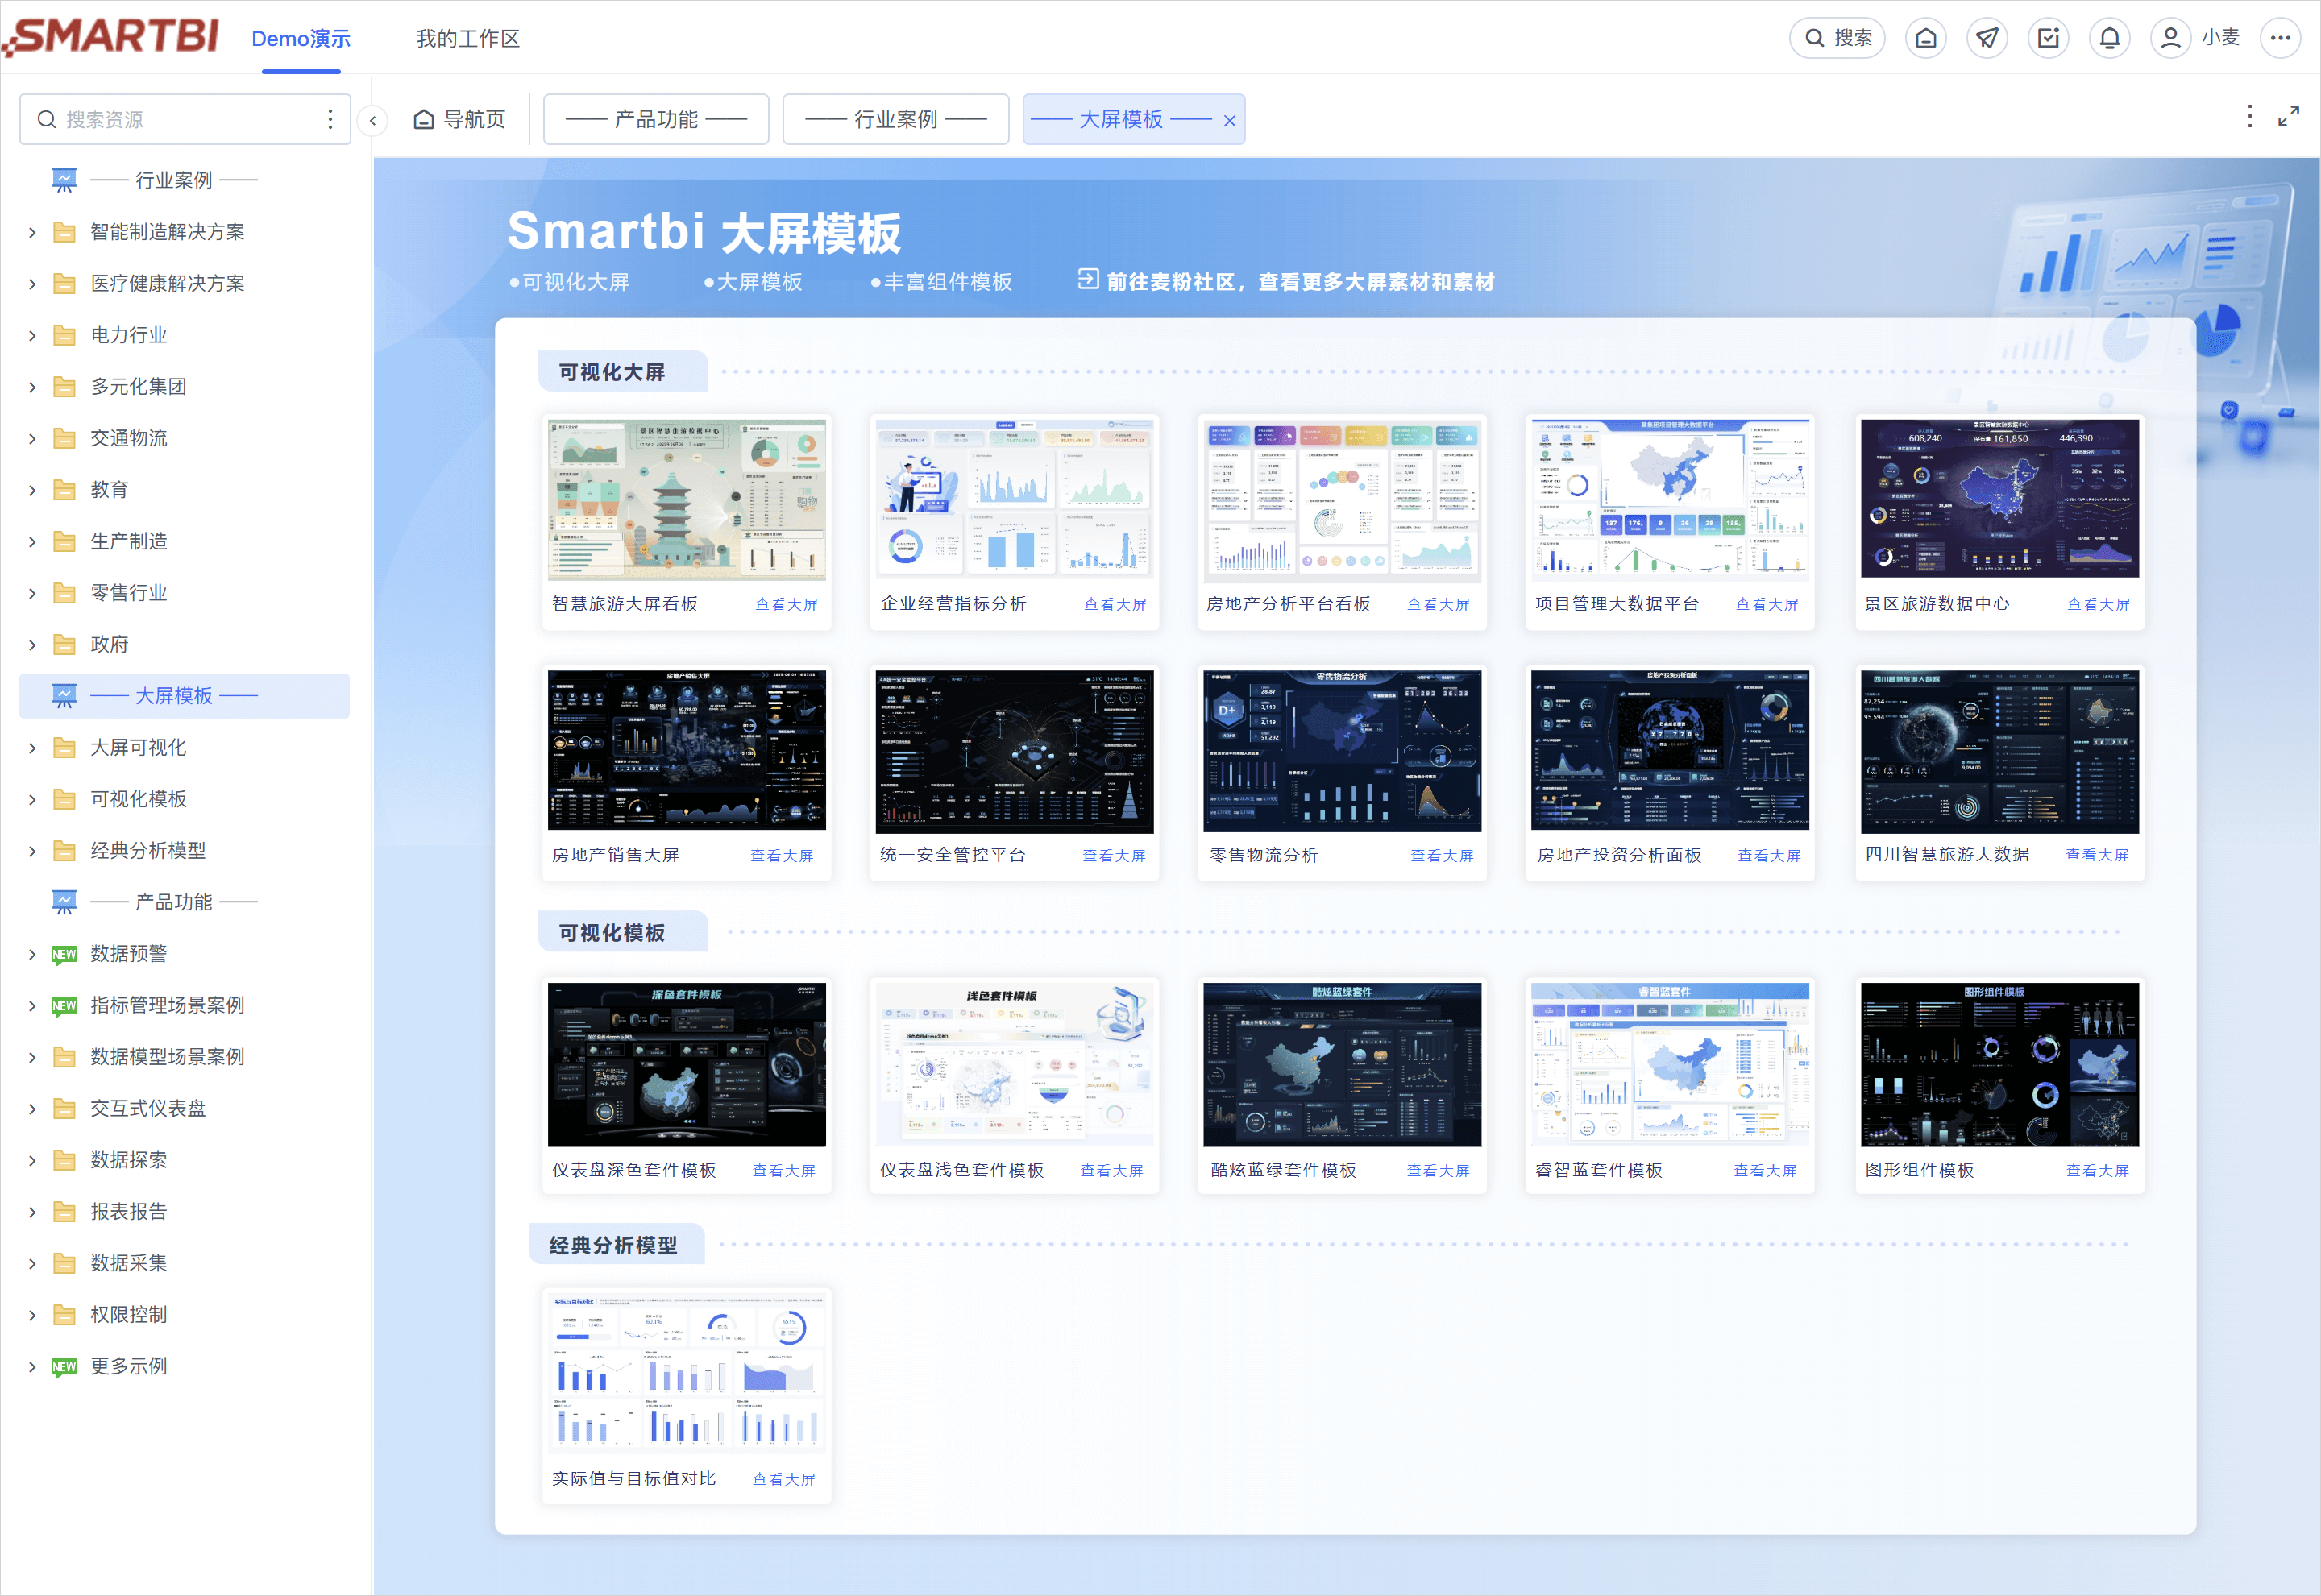
Task: Switch to Demo演示 top menu
Action: point(301,38)
